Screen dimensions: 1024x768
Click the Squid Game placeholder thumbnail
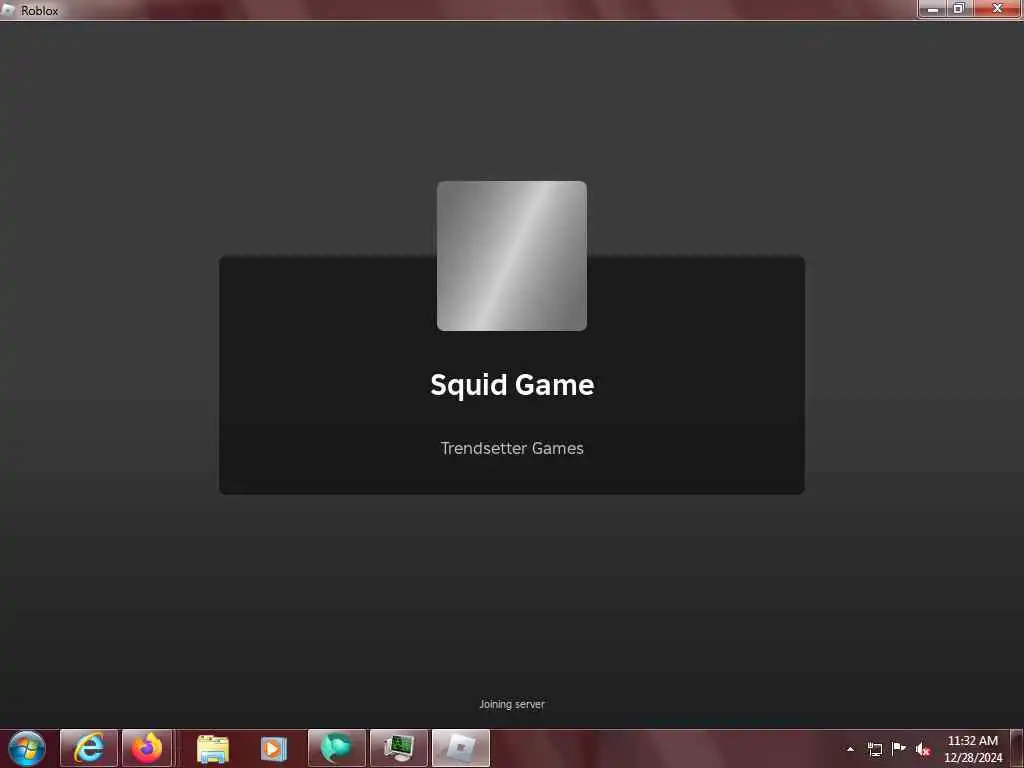(x=511, y=256)
